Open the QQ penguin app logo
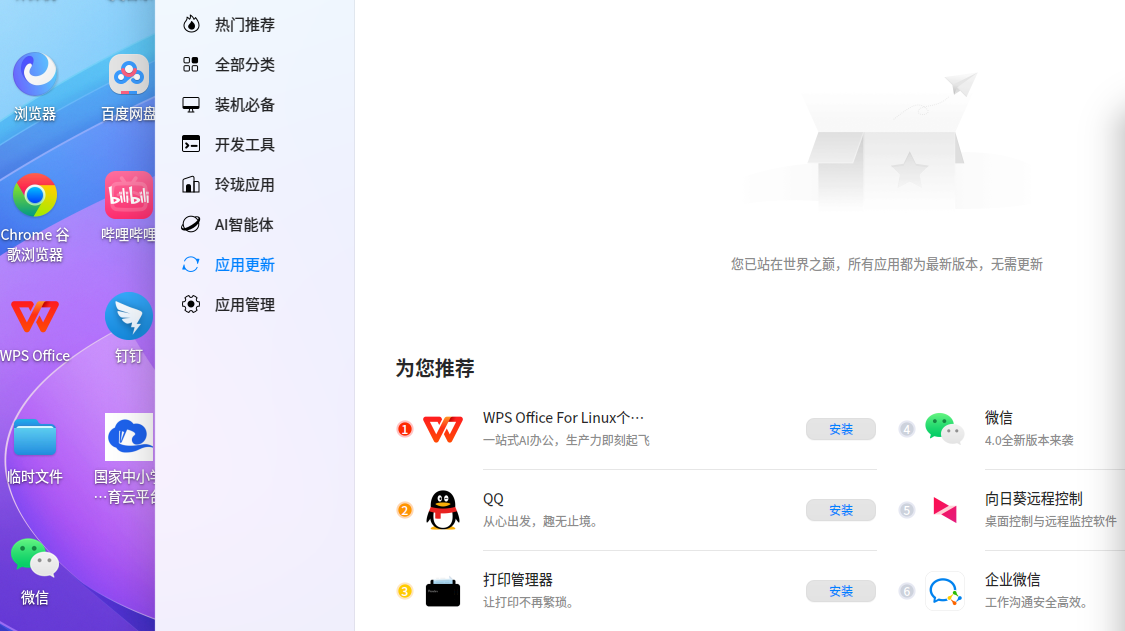This screenshot has height=631, width=1125. click(443, 510)
